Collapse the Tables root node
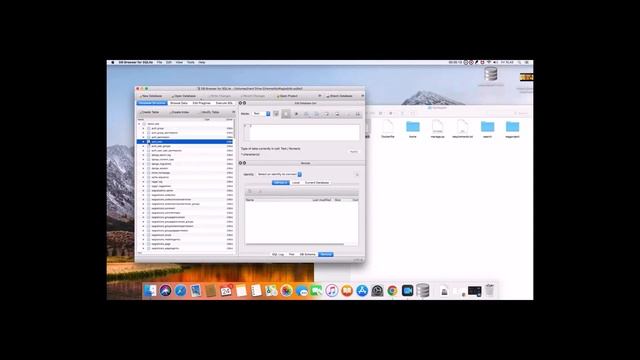This screenshot has height=360, width=640. (139, 124)
